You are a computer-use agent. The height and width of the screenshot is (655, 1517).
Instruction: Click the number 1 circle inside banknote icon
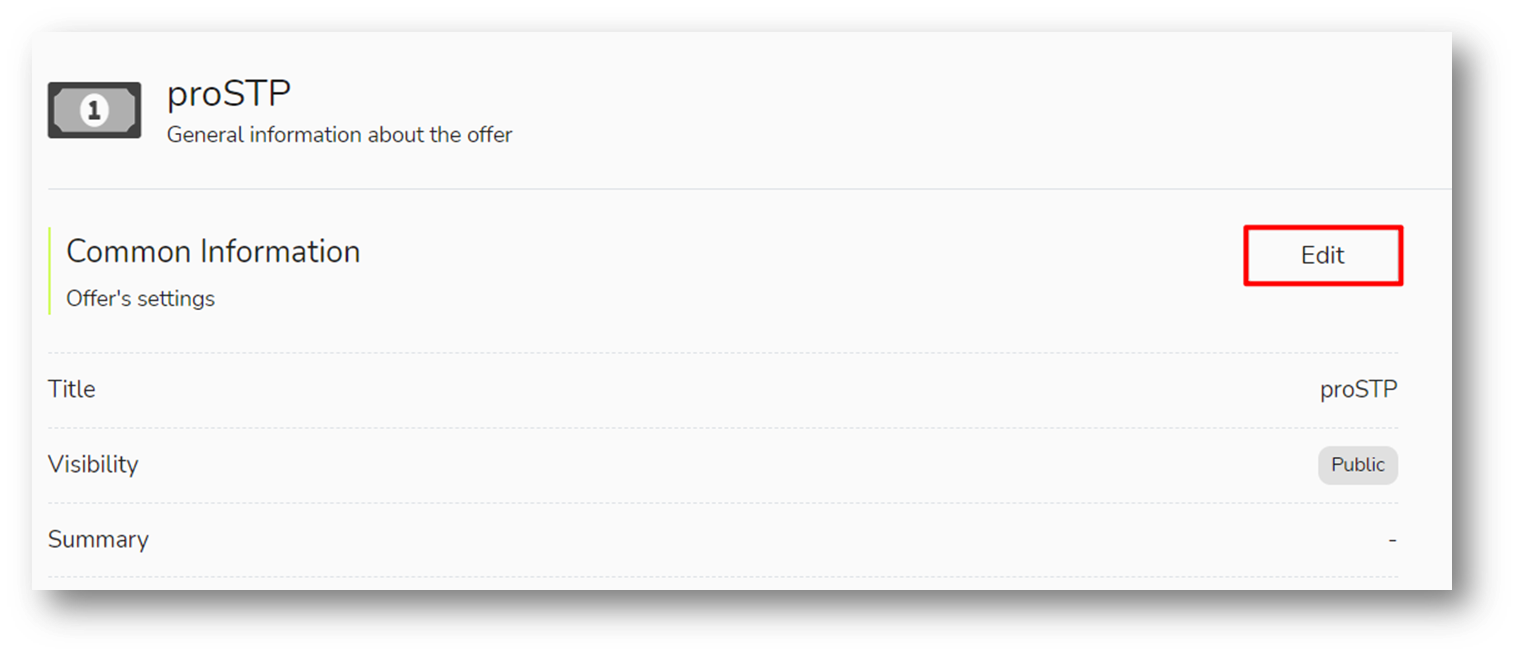point(94,110)
